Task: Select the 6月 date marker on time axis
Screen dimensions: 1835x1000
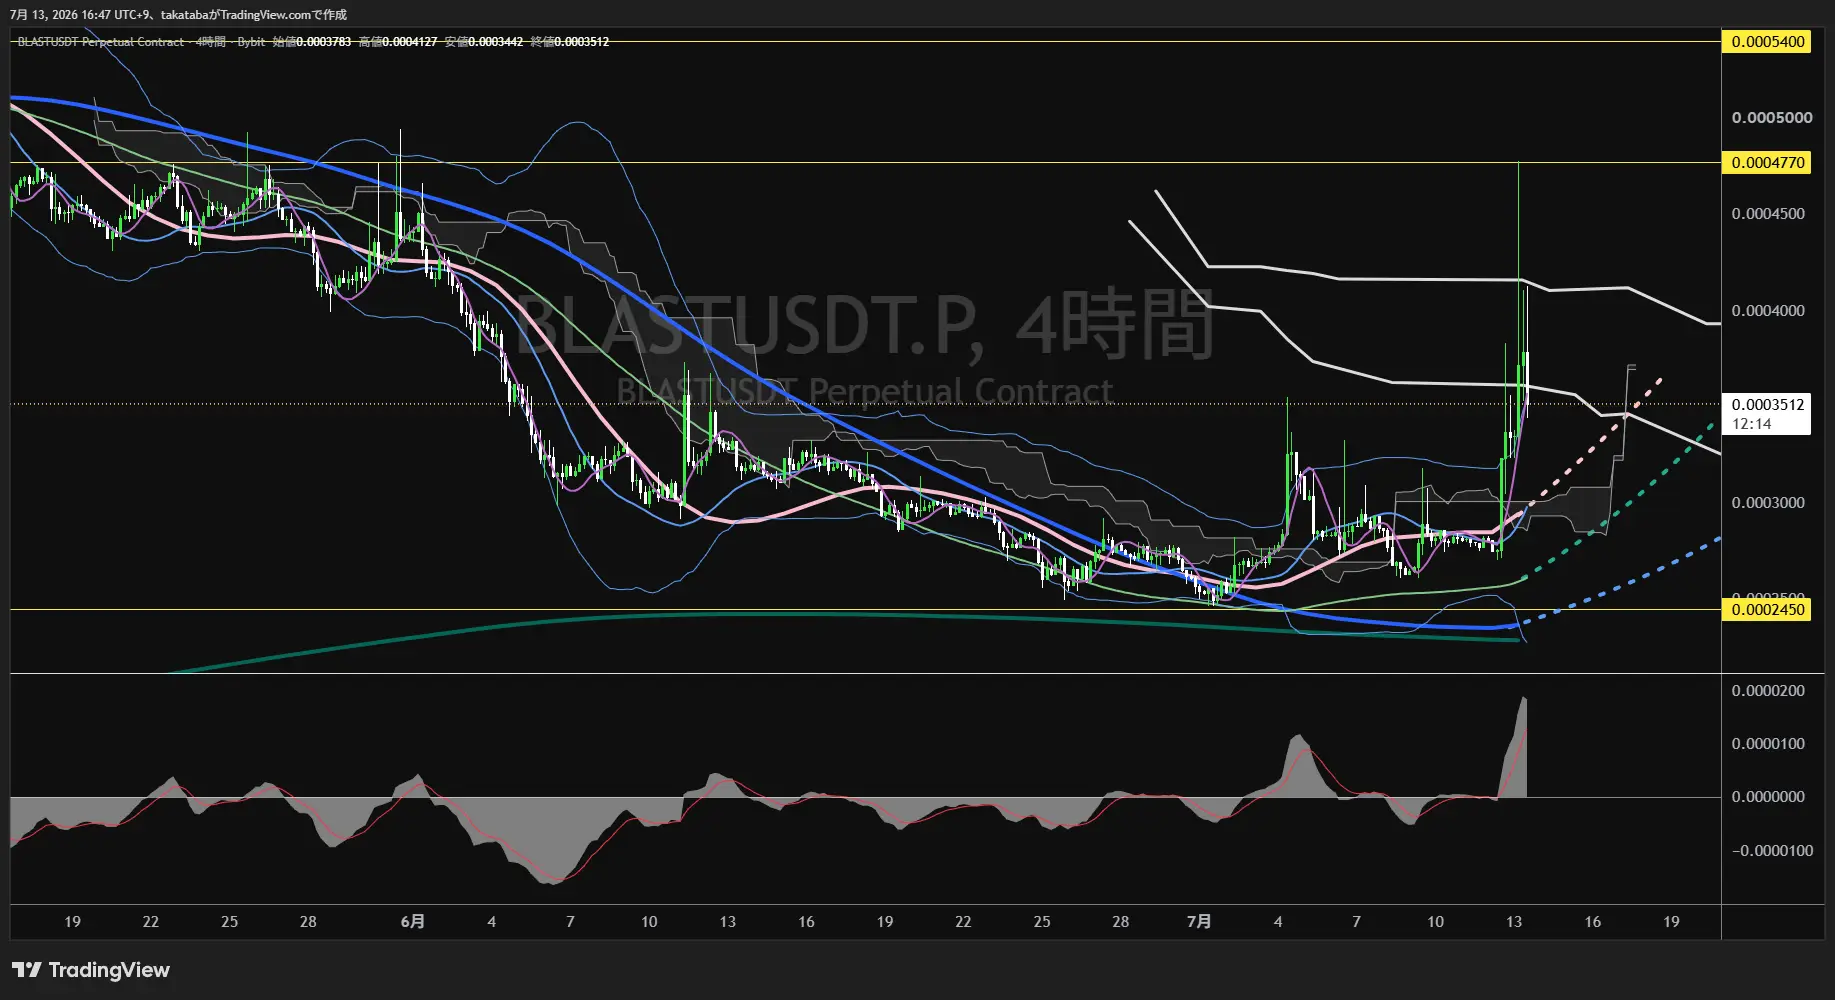Action: 412,922
